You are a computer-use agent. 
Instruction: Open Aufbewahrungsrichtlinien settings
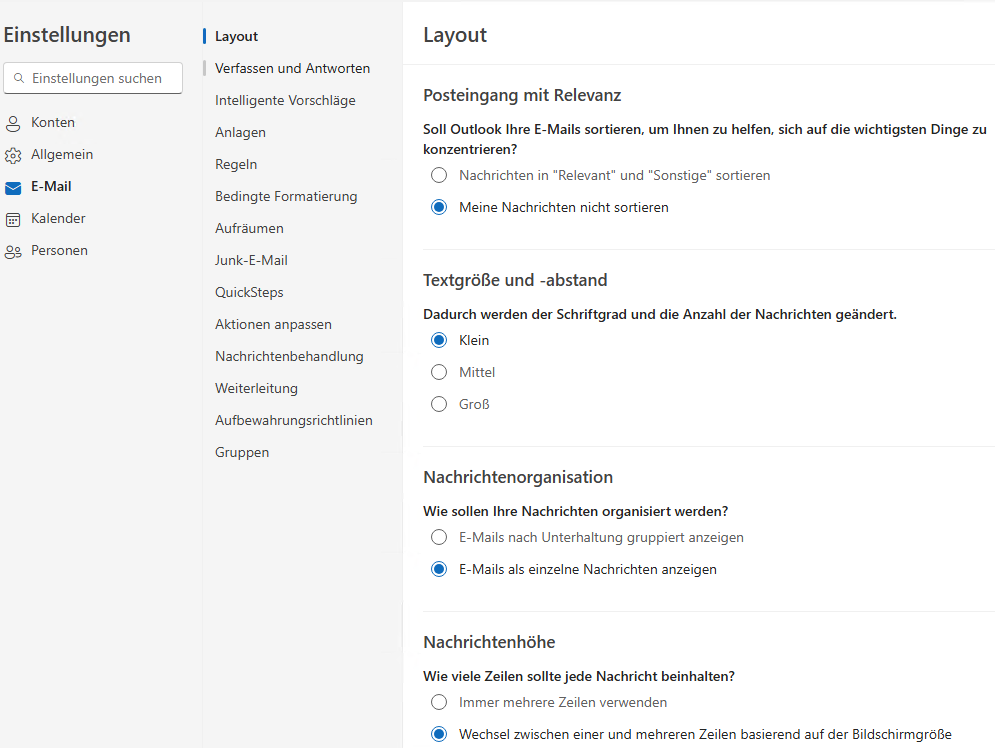293,420
